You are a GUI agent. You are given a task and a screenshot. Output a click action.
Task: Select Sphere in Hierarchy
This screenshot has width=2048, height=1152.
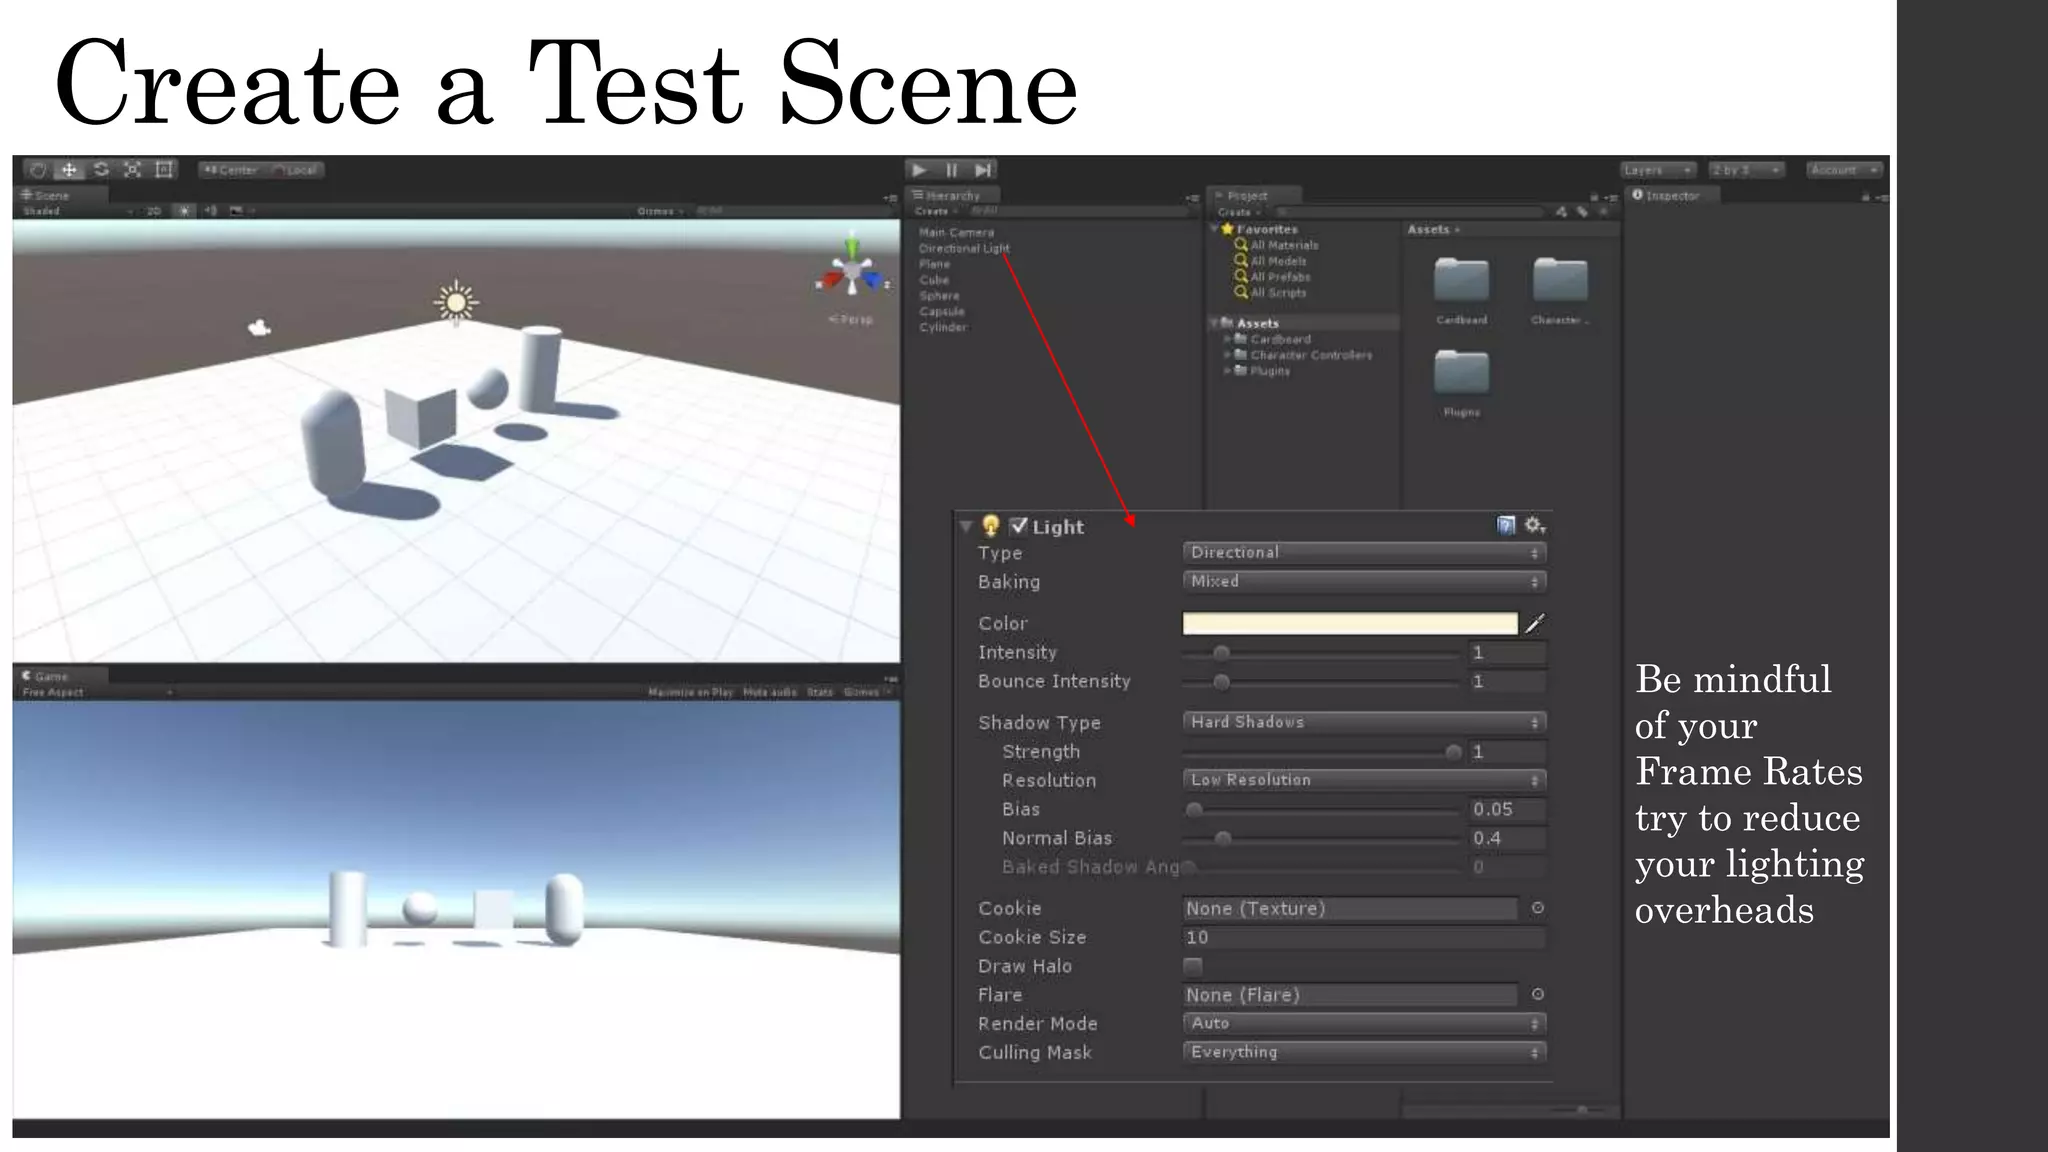coord(939,296)
